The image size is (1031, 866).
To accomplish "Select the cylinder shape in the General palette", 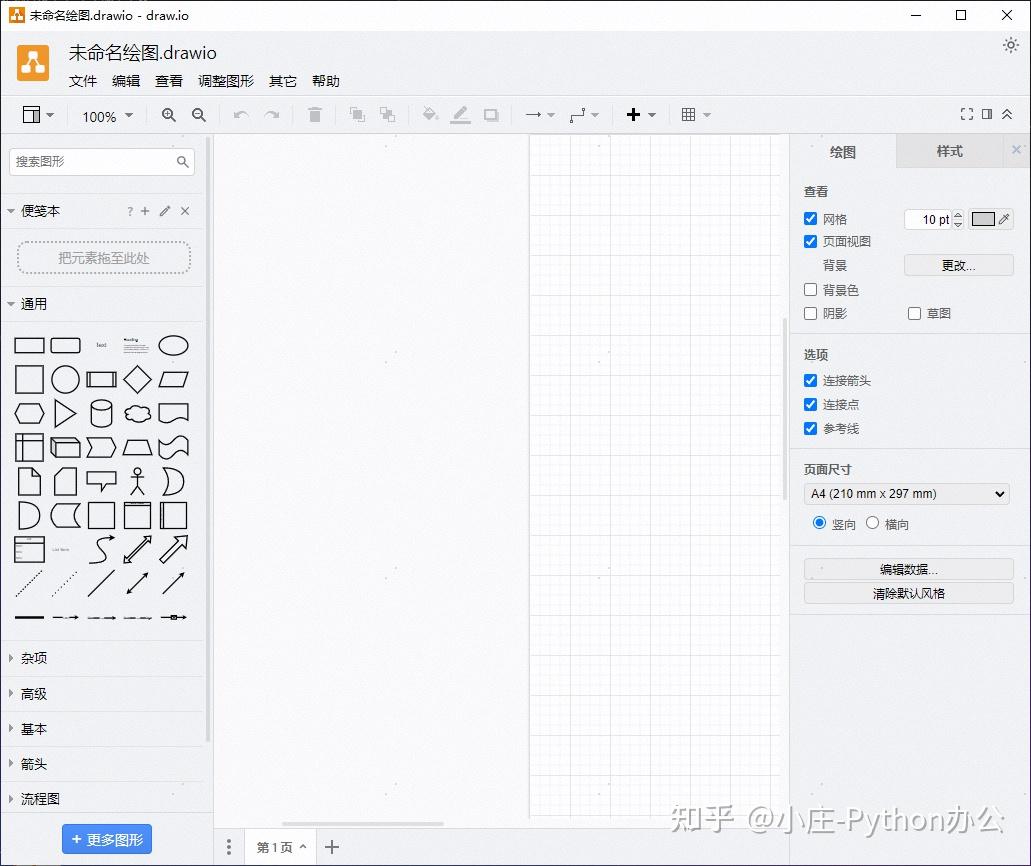I will coord(101,414).
